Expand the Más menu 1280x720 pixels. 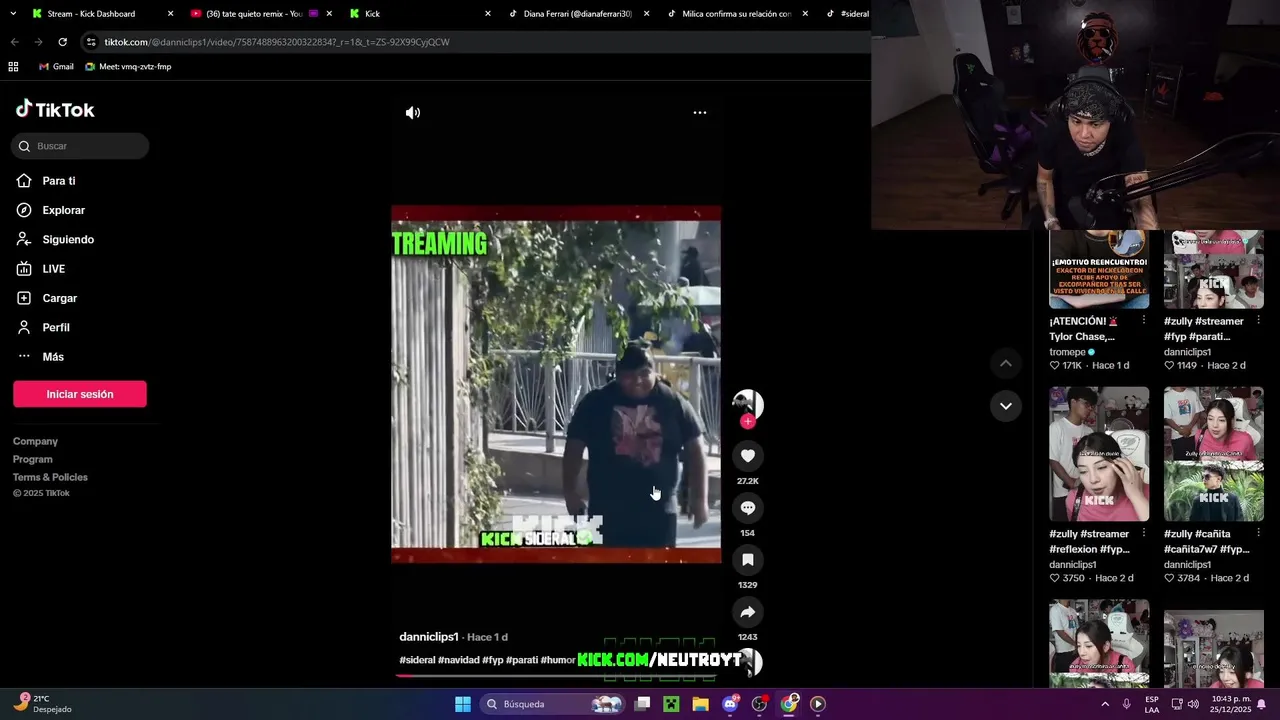(x=53, y=357)
